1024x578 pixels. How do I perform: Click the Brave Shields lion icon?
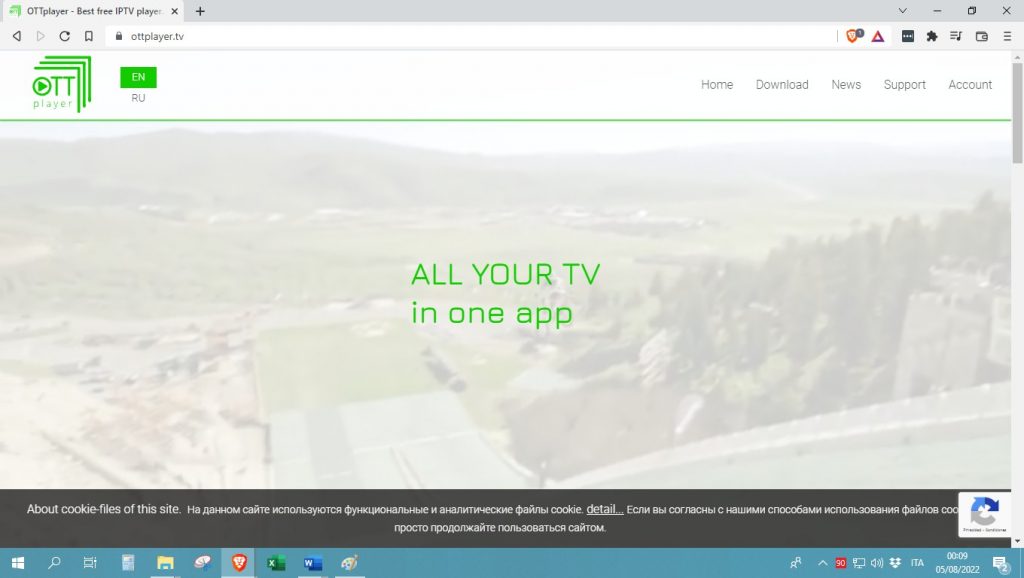coord(853,36)
